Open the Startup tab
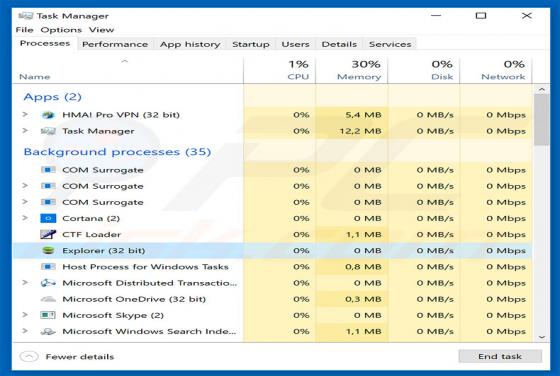Image resolution: width=560 pixels, height=376 pixels. click(x=251, y=44)
